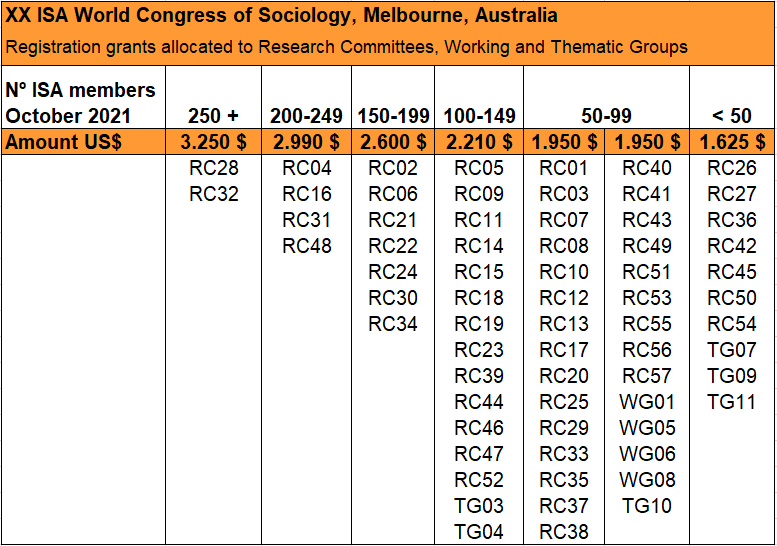Click the cell RC51
The image size is (777, 546).
647,272
